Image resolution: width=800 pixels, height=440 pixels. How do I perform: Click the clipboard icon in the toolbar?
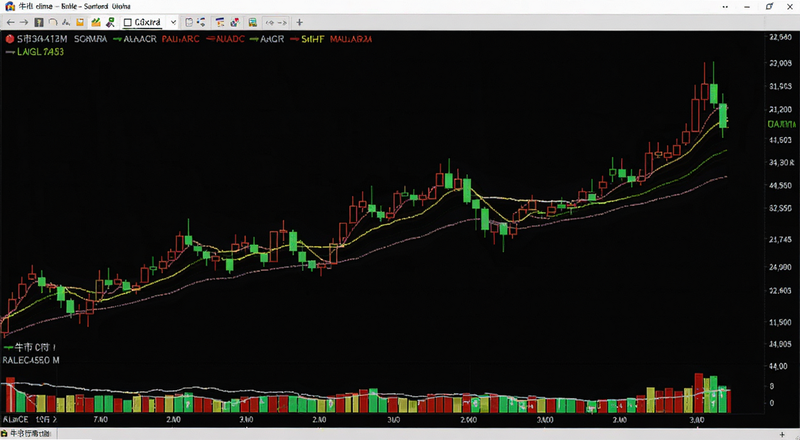pos(189,22)
